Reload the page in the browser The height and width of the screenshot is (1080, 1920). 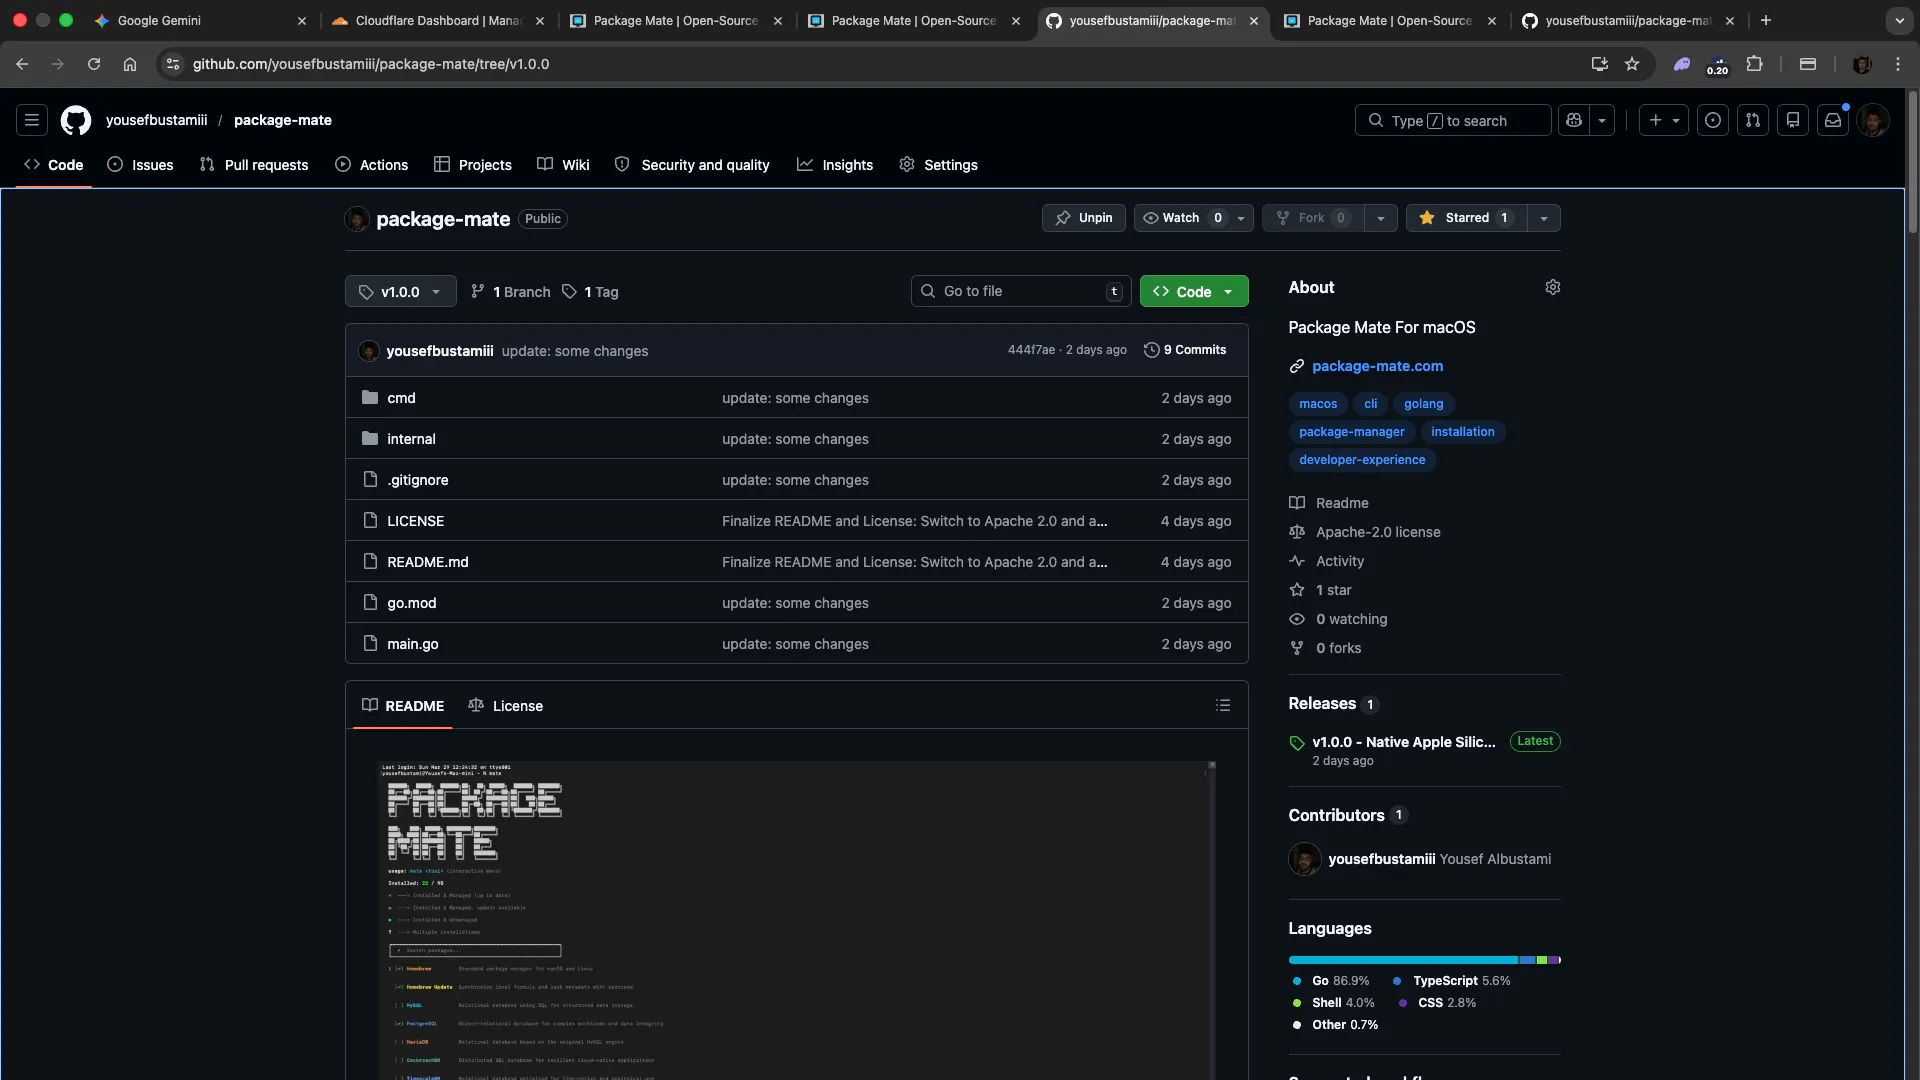click(x=94, y=64)
